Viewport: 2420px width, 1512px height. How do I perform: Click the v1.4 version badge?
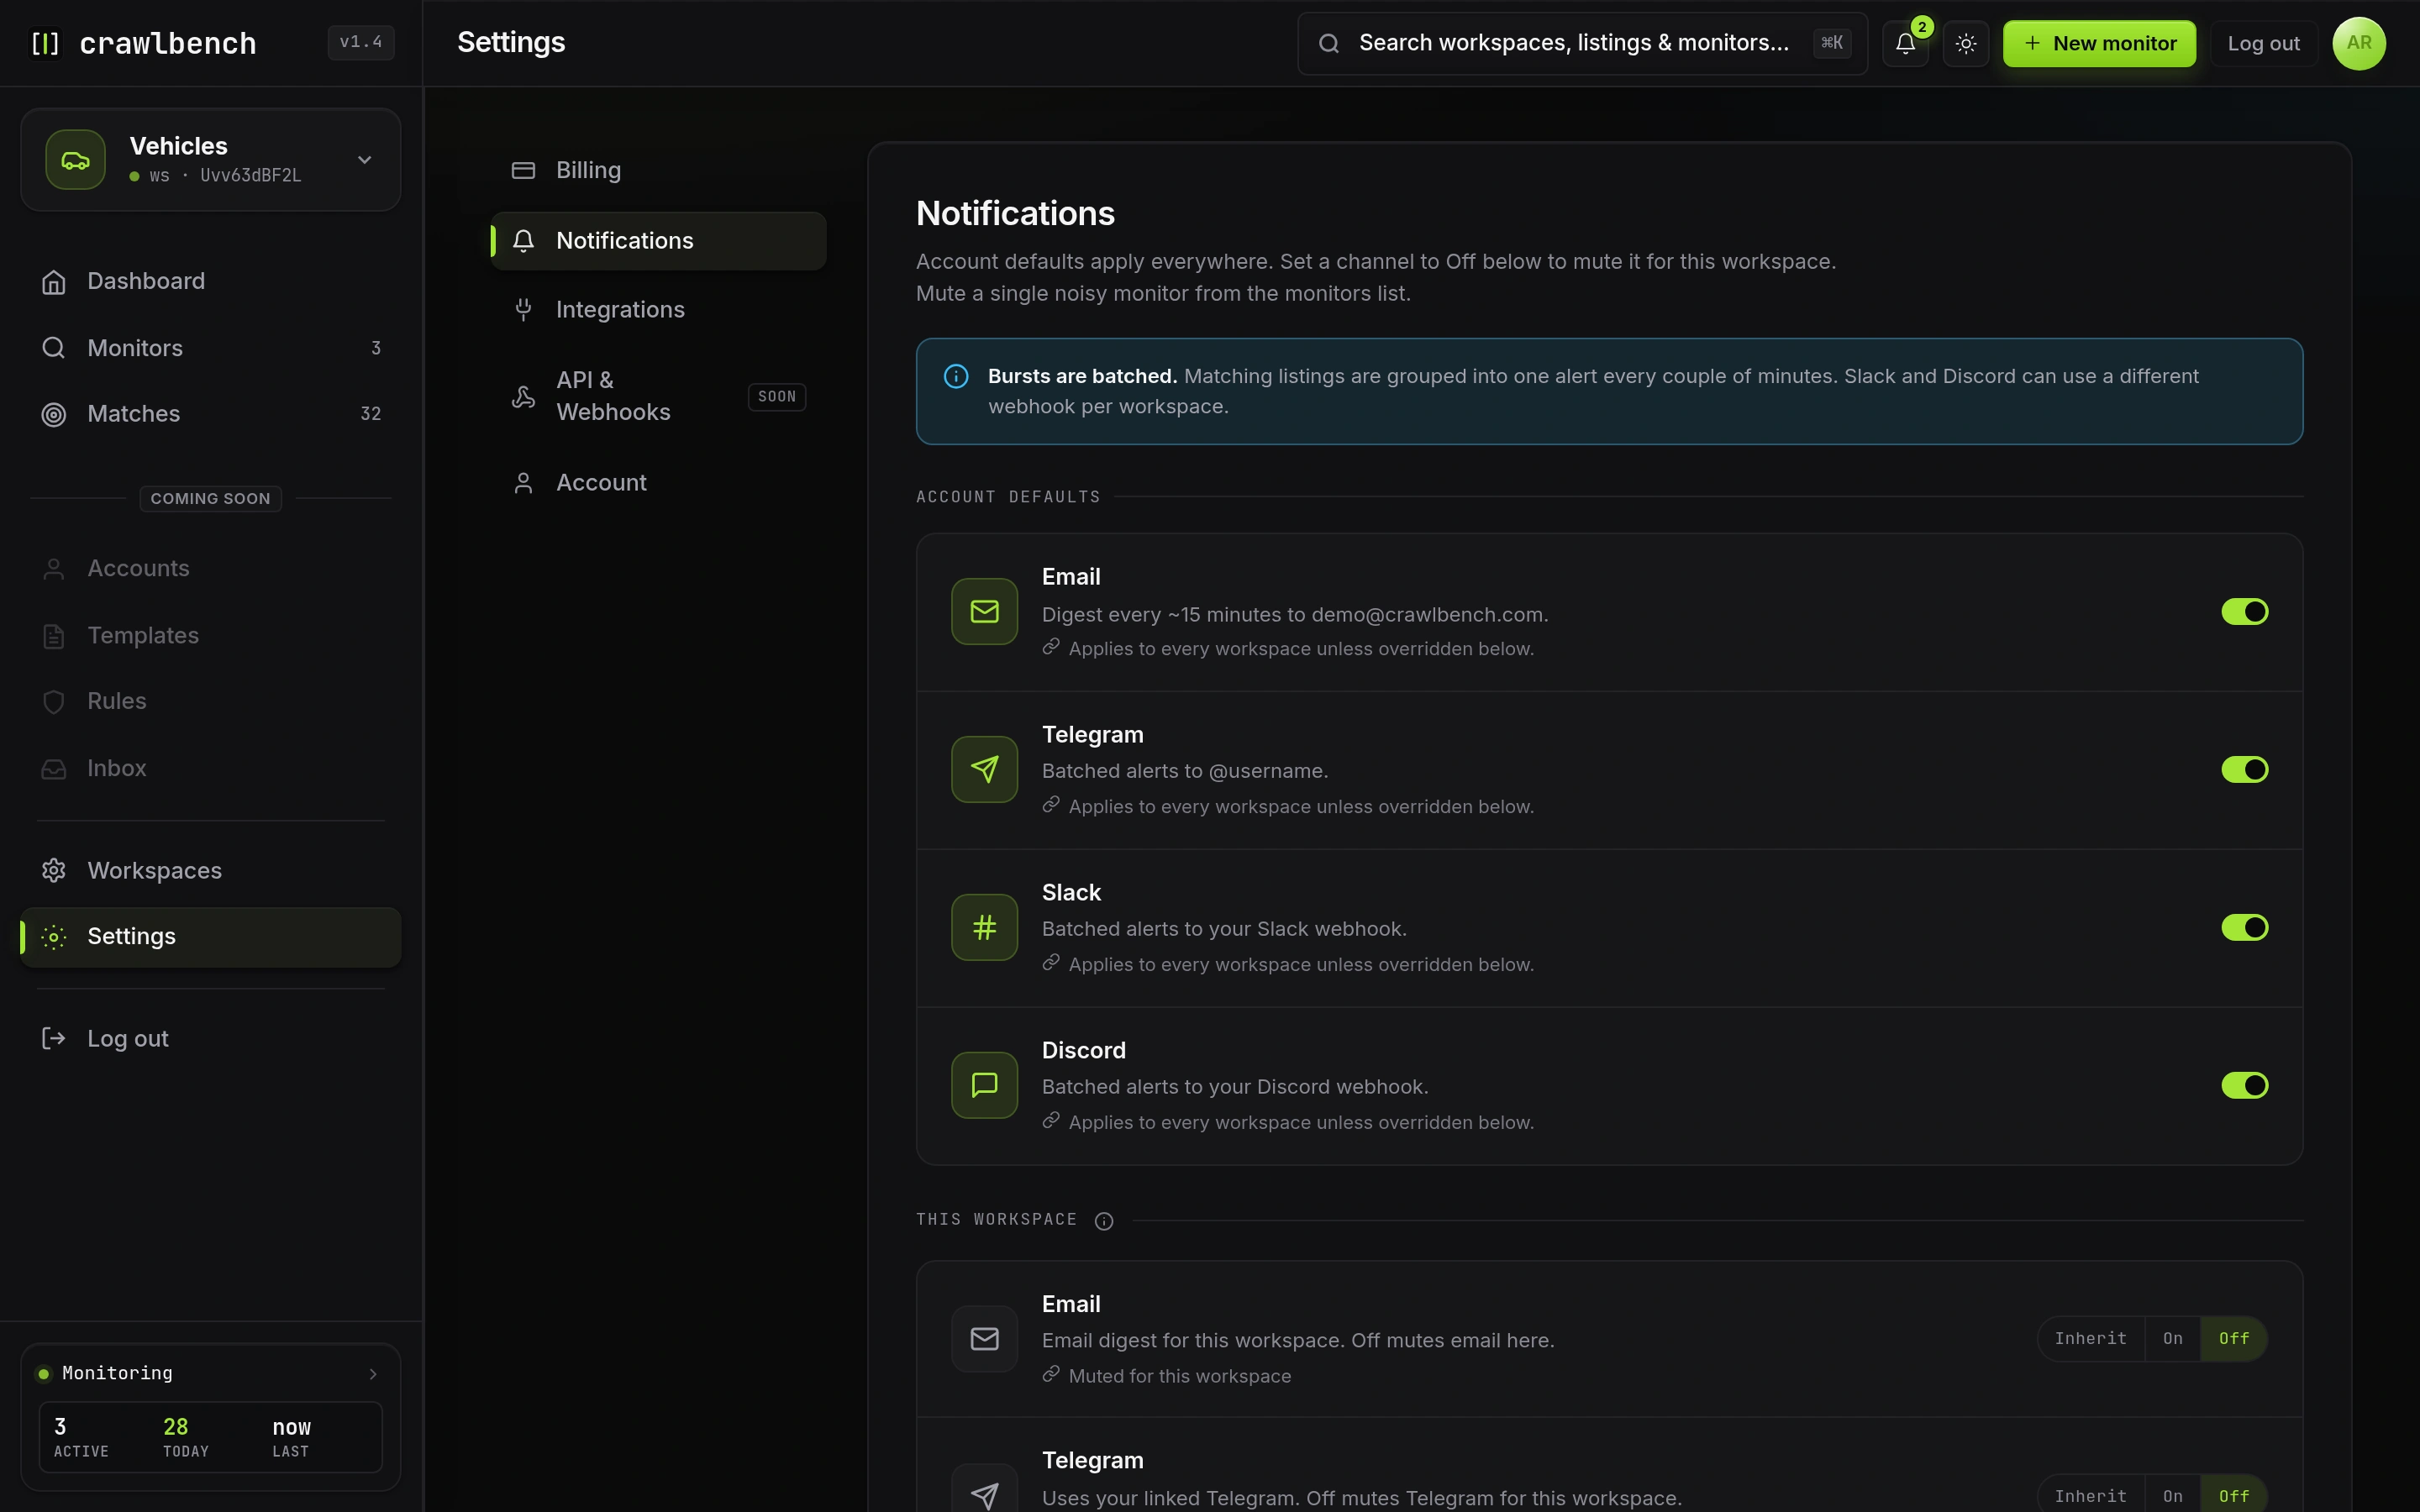pyautogui.click(x=361, y=42)
